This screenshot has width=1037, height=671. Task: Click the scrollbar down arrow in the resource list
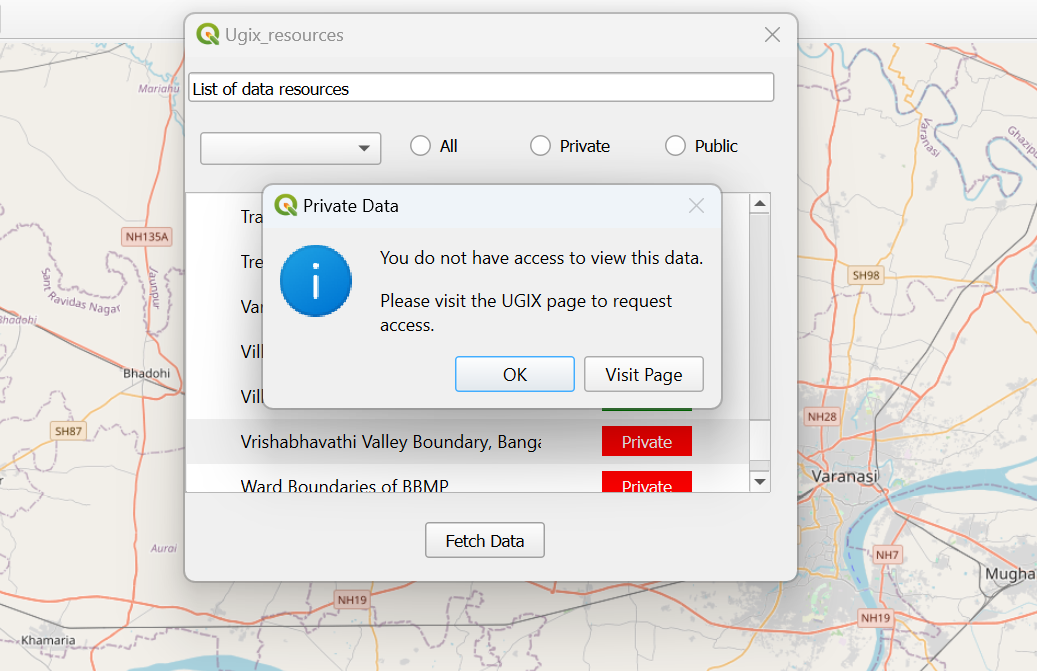pos(760,480)
